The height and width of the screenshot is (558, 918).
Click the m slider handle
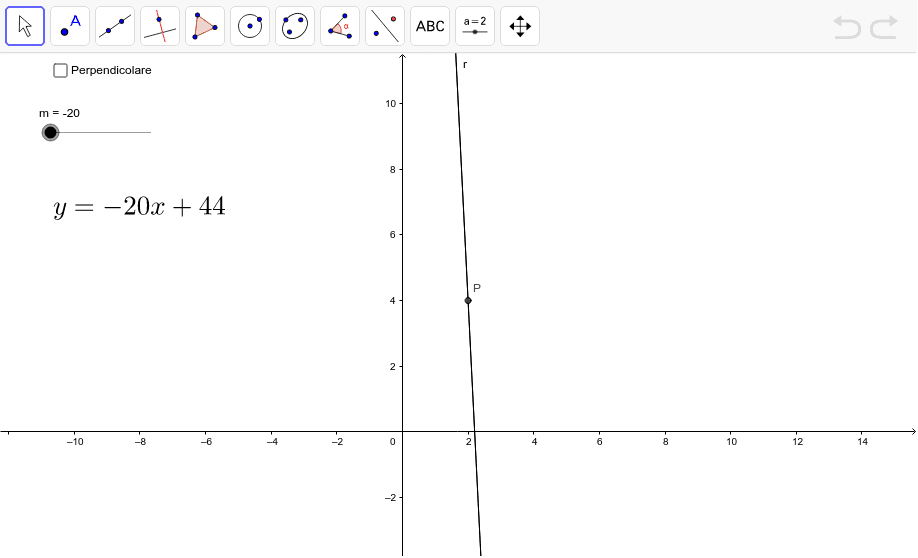point(50,133)
